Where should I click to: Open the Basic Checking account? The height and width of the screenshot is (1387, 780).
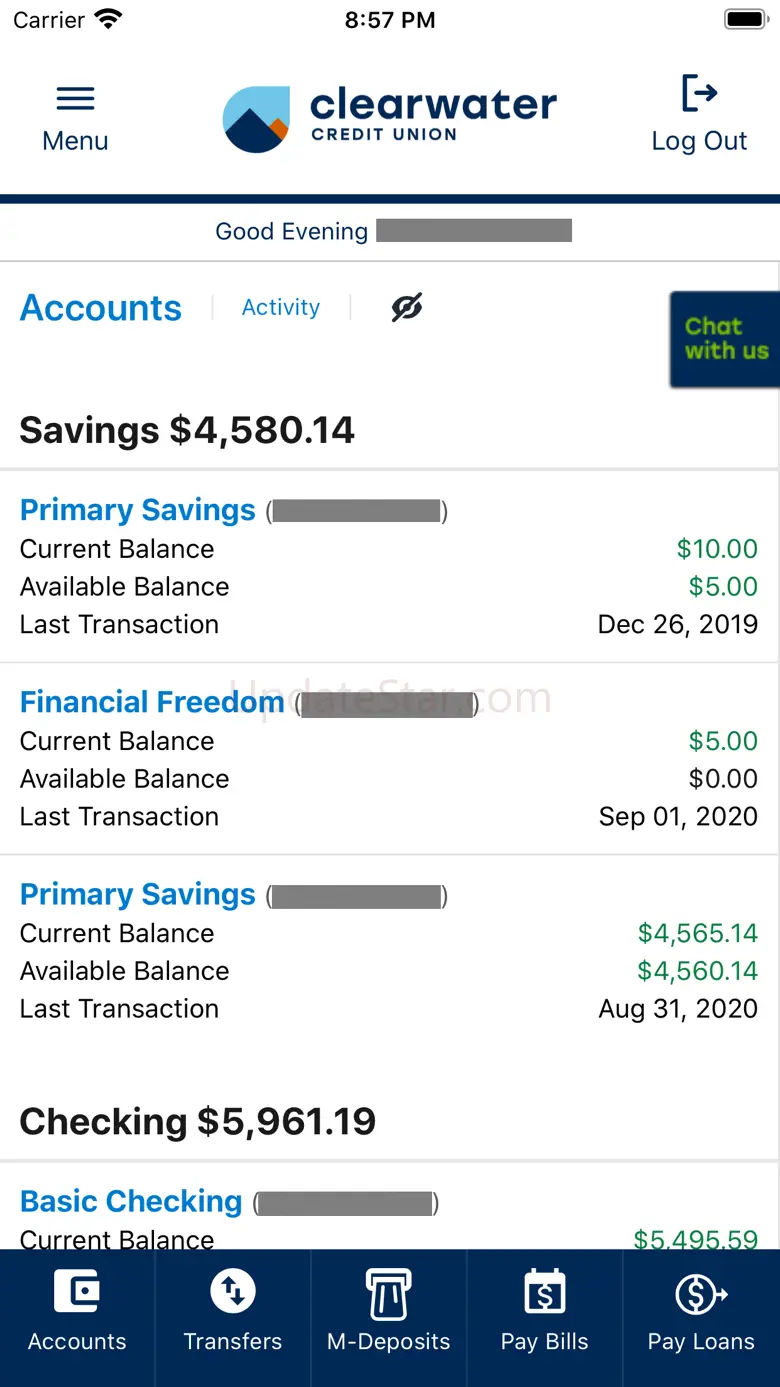coord(131,1201)
